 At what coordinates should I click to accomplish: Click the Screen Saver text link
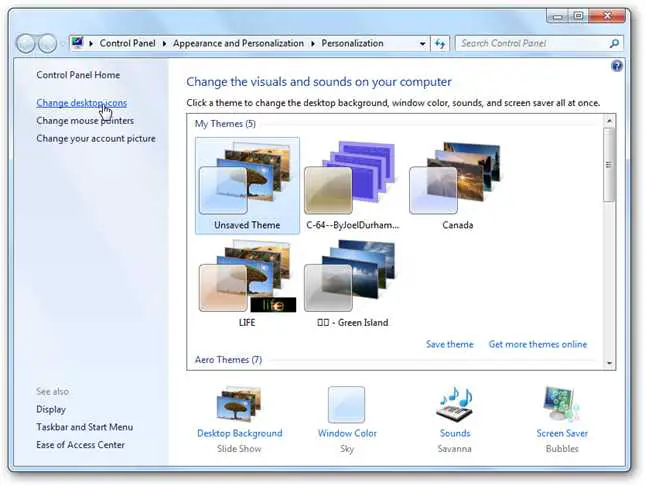(562, 433)
